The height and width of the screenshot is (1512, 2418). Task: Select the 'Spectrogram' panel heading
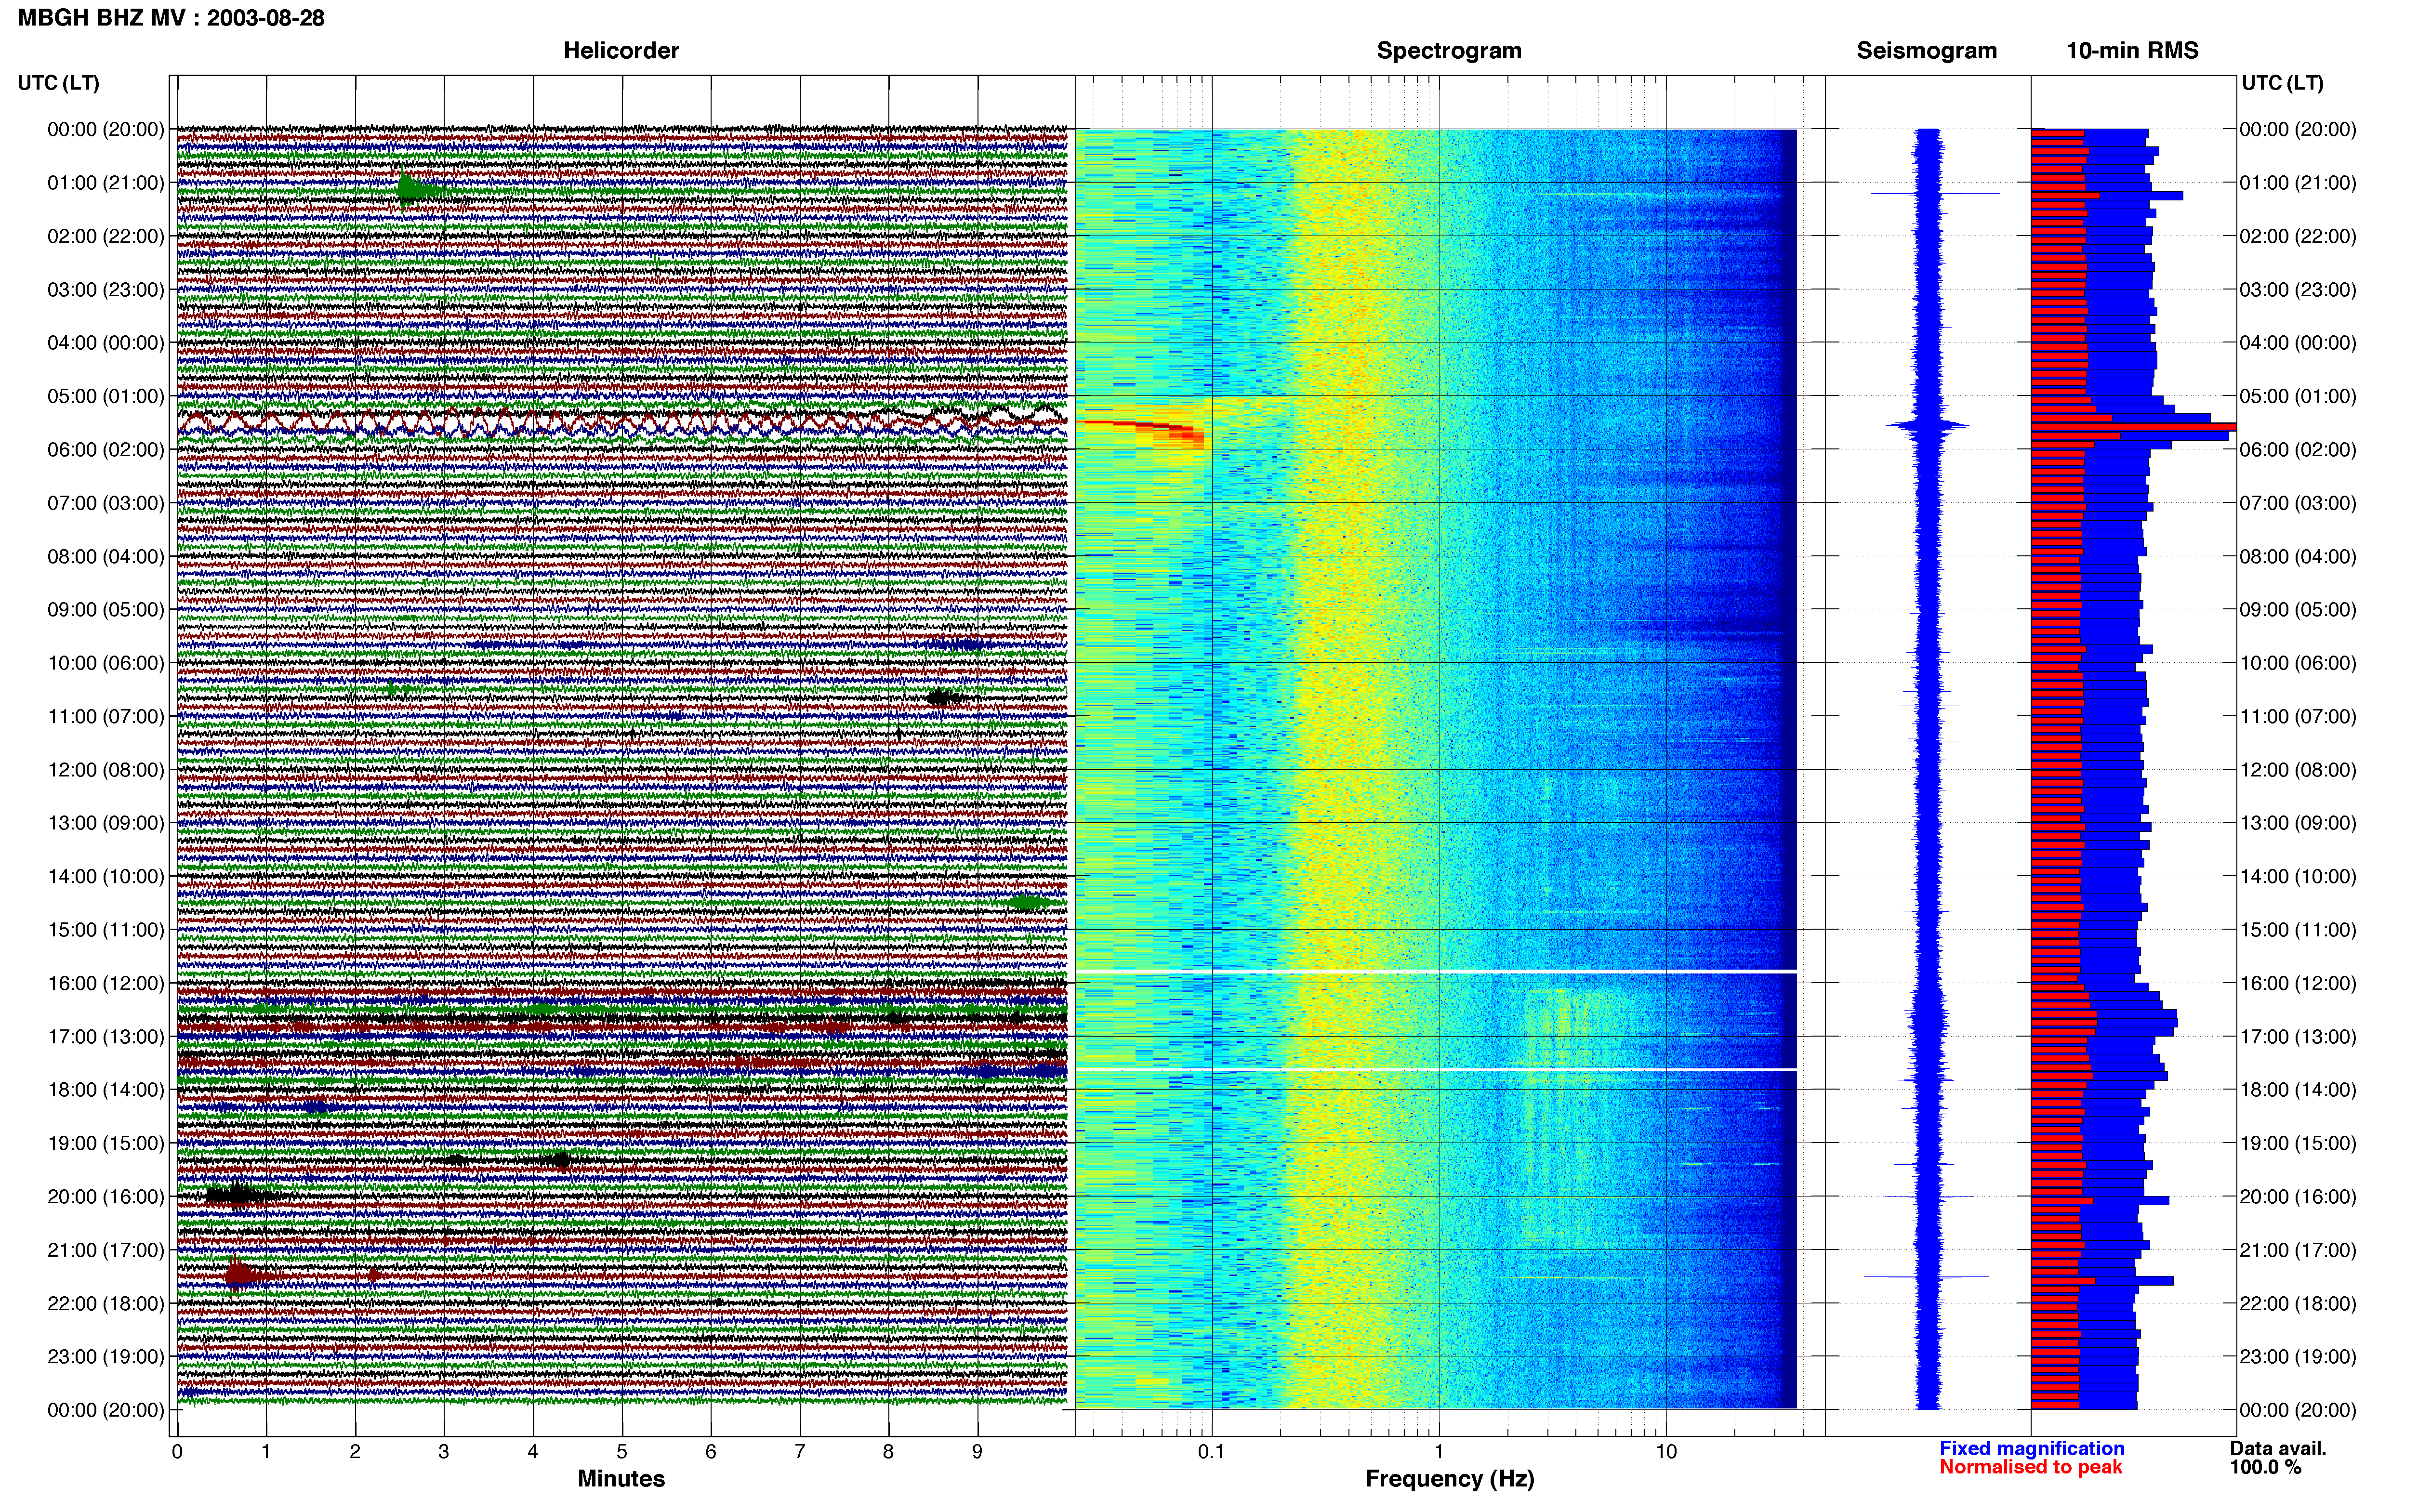coord(1449,50)
